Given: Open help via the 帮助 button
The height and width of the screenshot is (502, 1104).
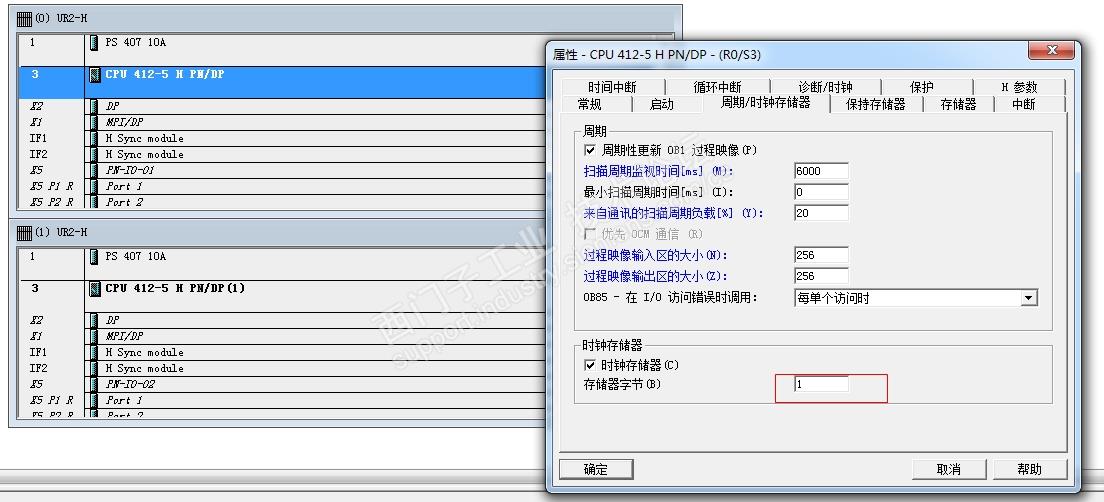Looking at the screenshot, I should 1029,469.
